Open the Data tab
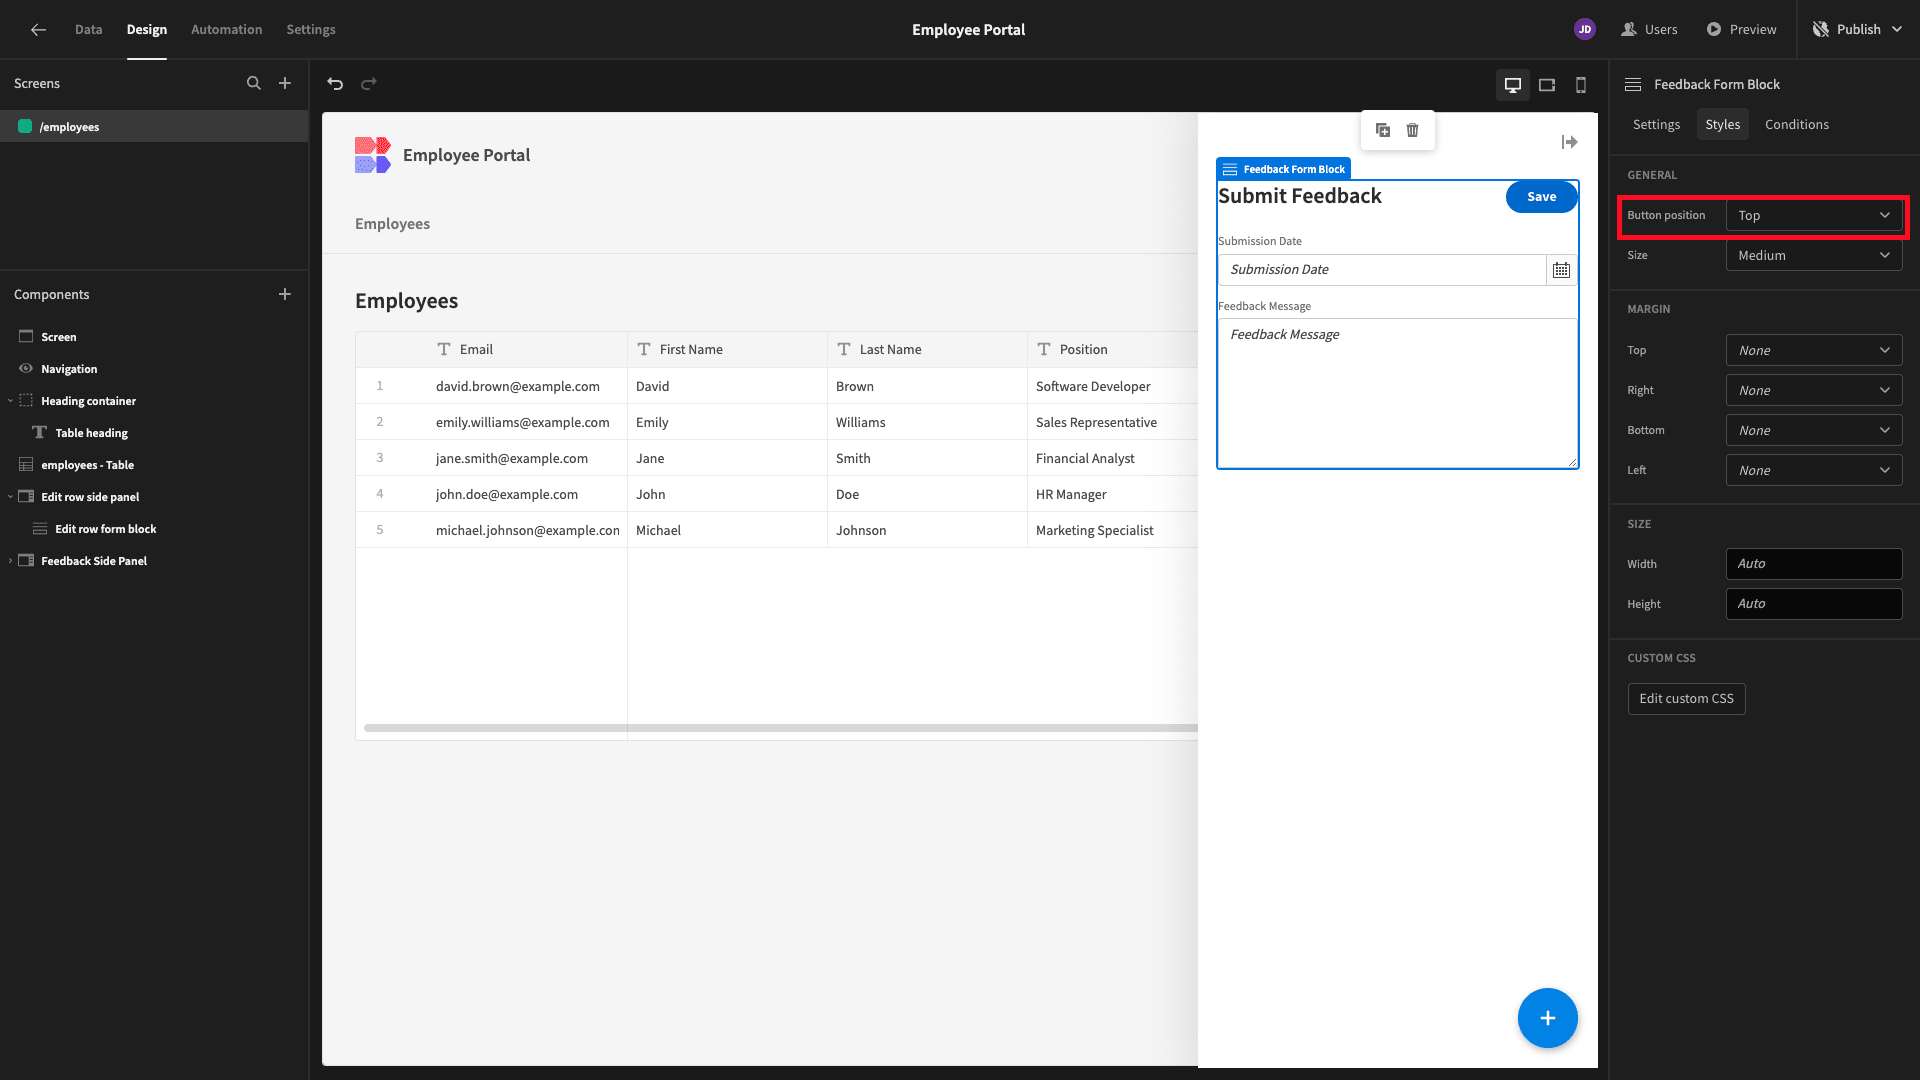The width and height of the screenshot is (1920, 1080). point(88,30)
